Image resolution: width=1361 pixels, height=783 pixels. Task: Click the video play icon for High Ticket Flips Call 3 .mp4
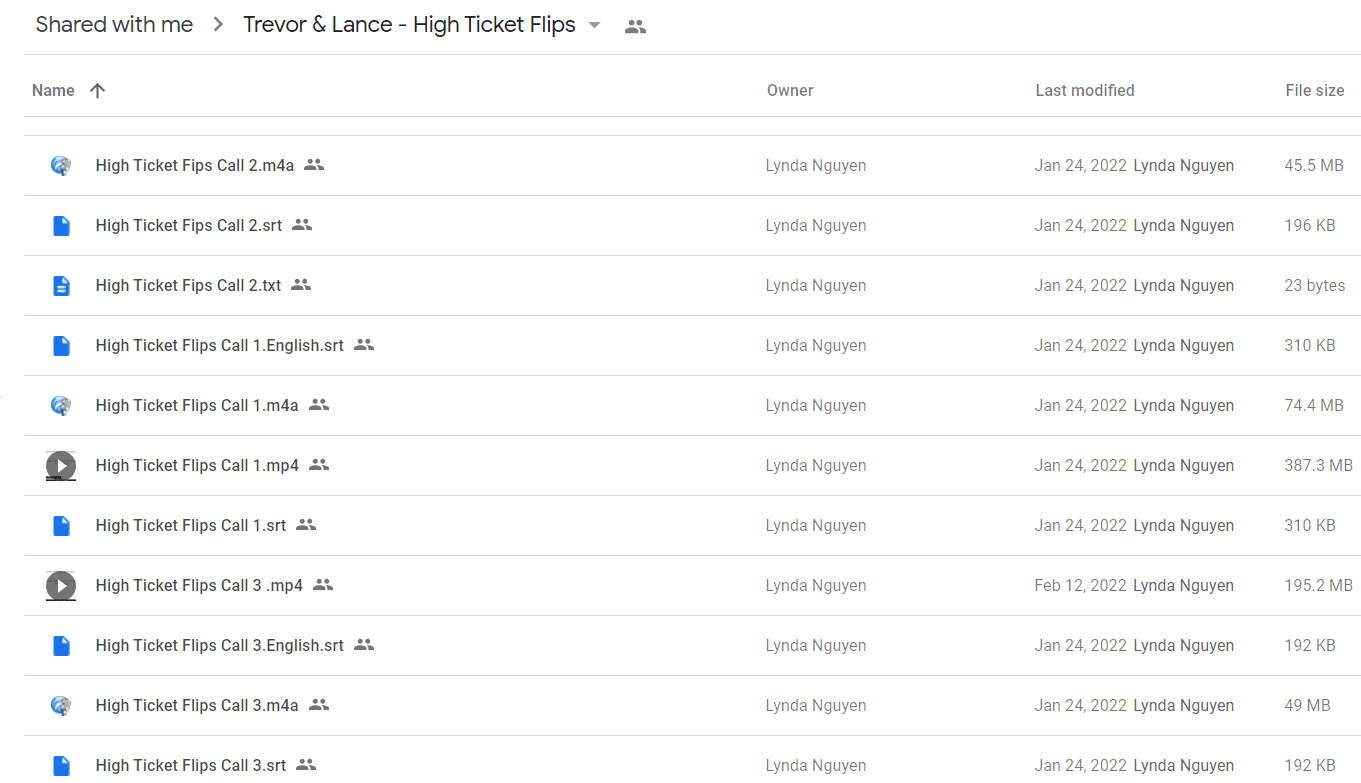click(x=61, y=586)
